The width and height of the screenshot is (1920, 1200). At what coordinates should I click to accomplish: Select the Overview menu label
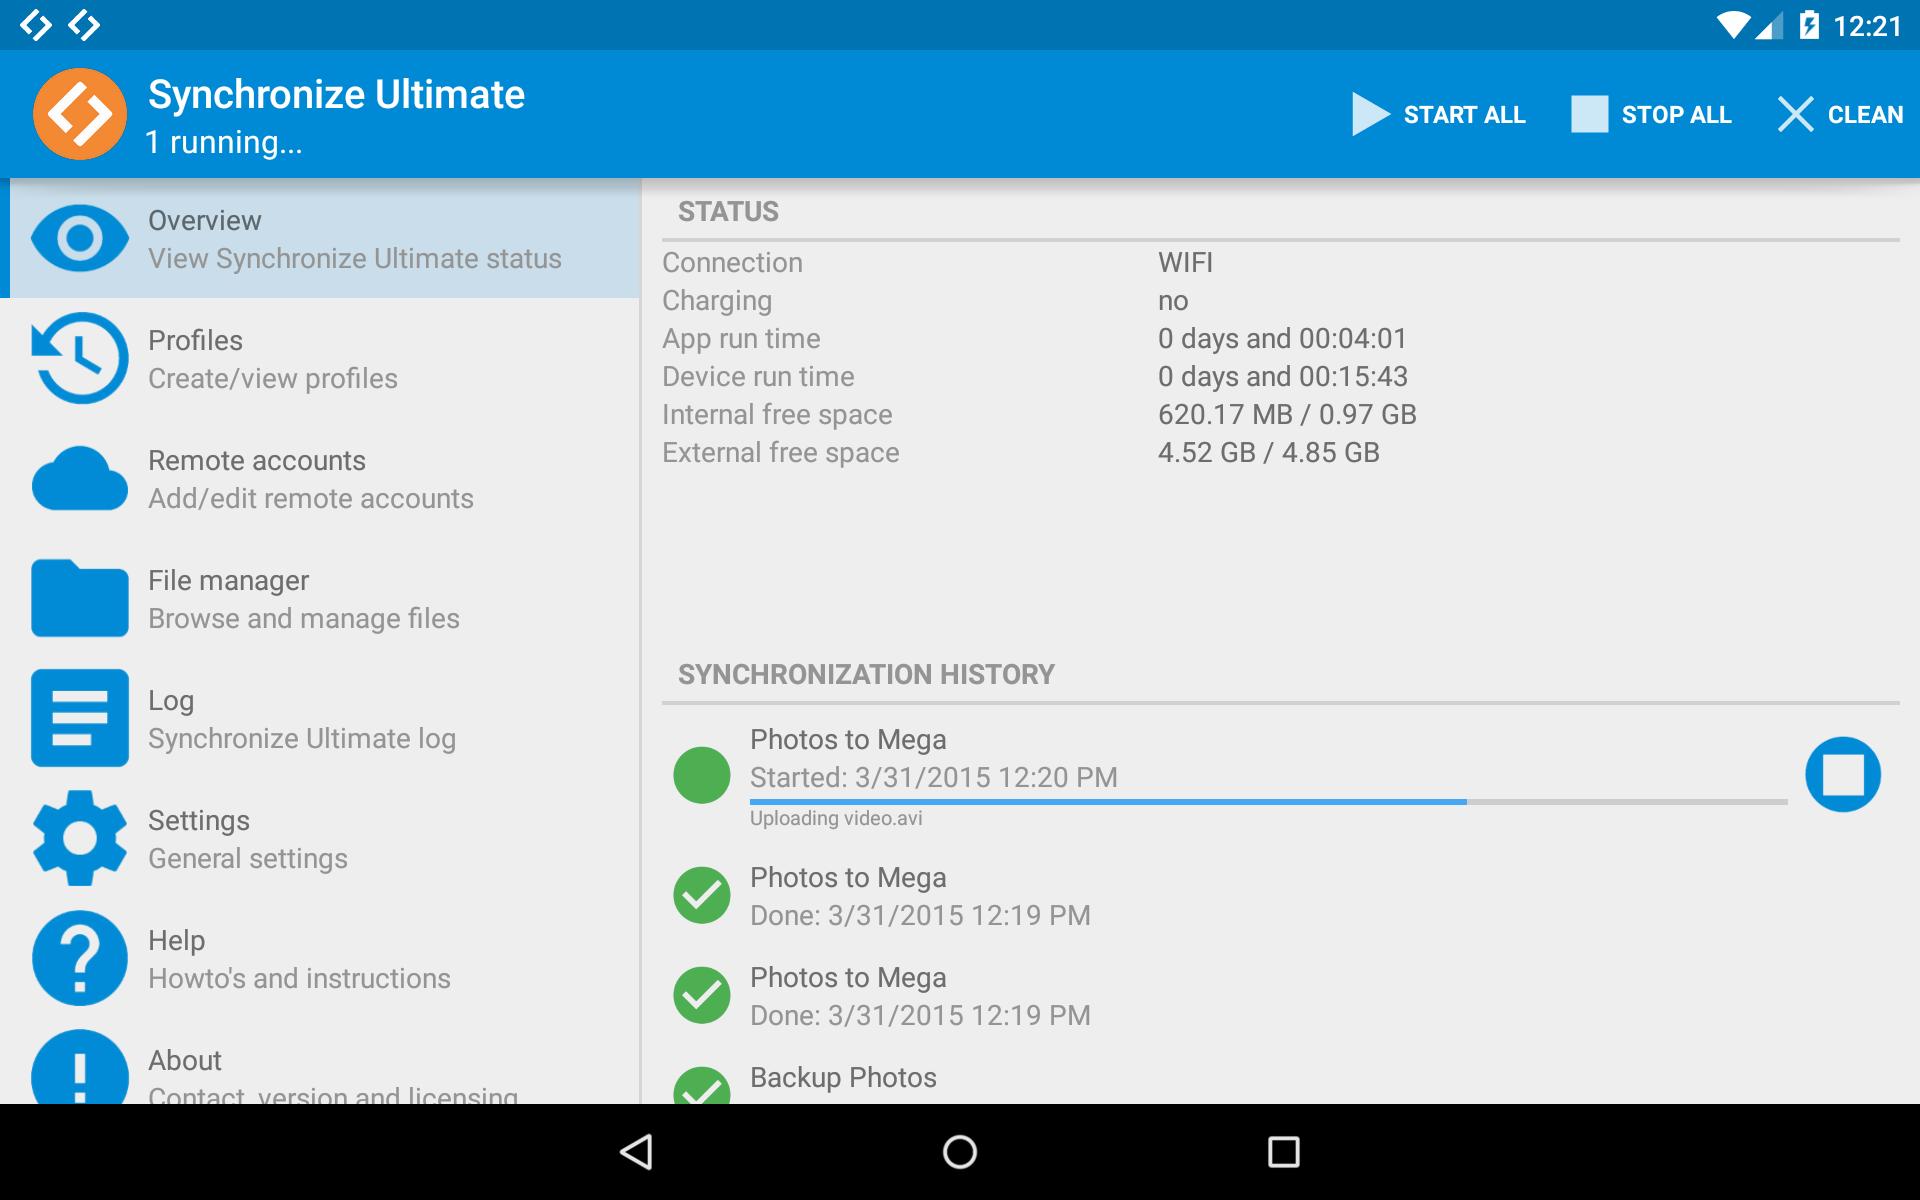pyautogui.click(x=204, y=220)
